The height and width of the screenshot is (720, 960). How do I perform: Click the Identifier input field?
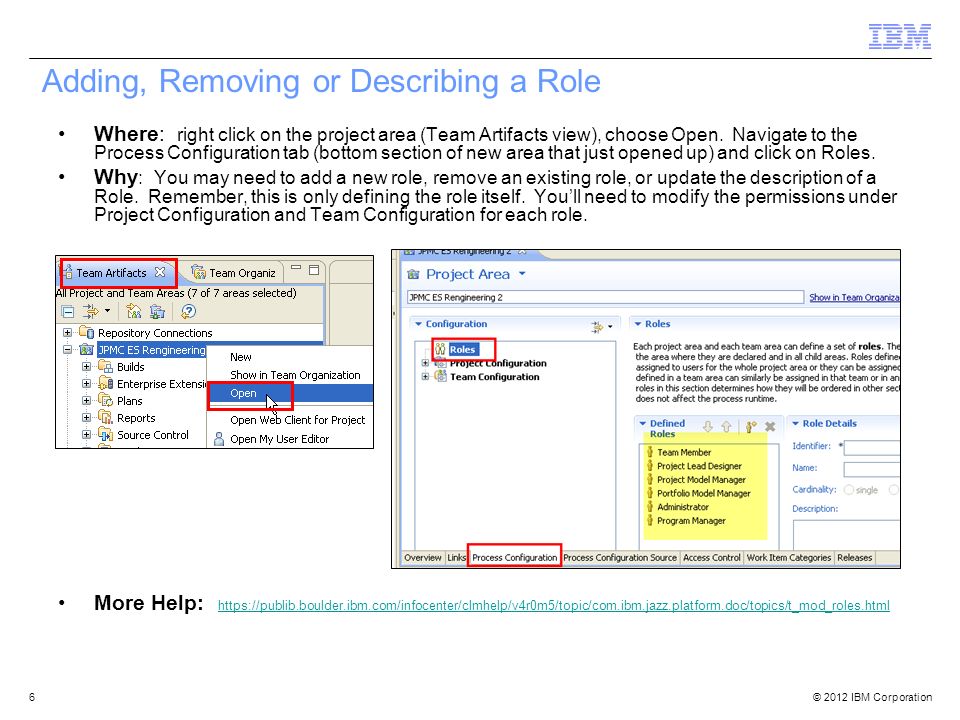pyautogui.click(x=872, y=448)
